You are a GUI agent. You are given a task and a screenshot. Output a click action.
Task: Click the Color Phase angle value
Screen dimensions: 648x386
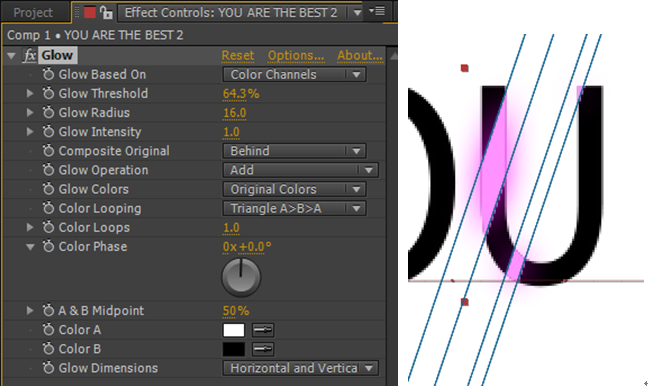[247, 247]
